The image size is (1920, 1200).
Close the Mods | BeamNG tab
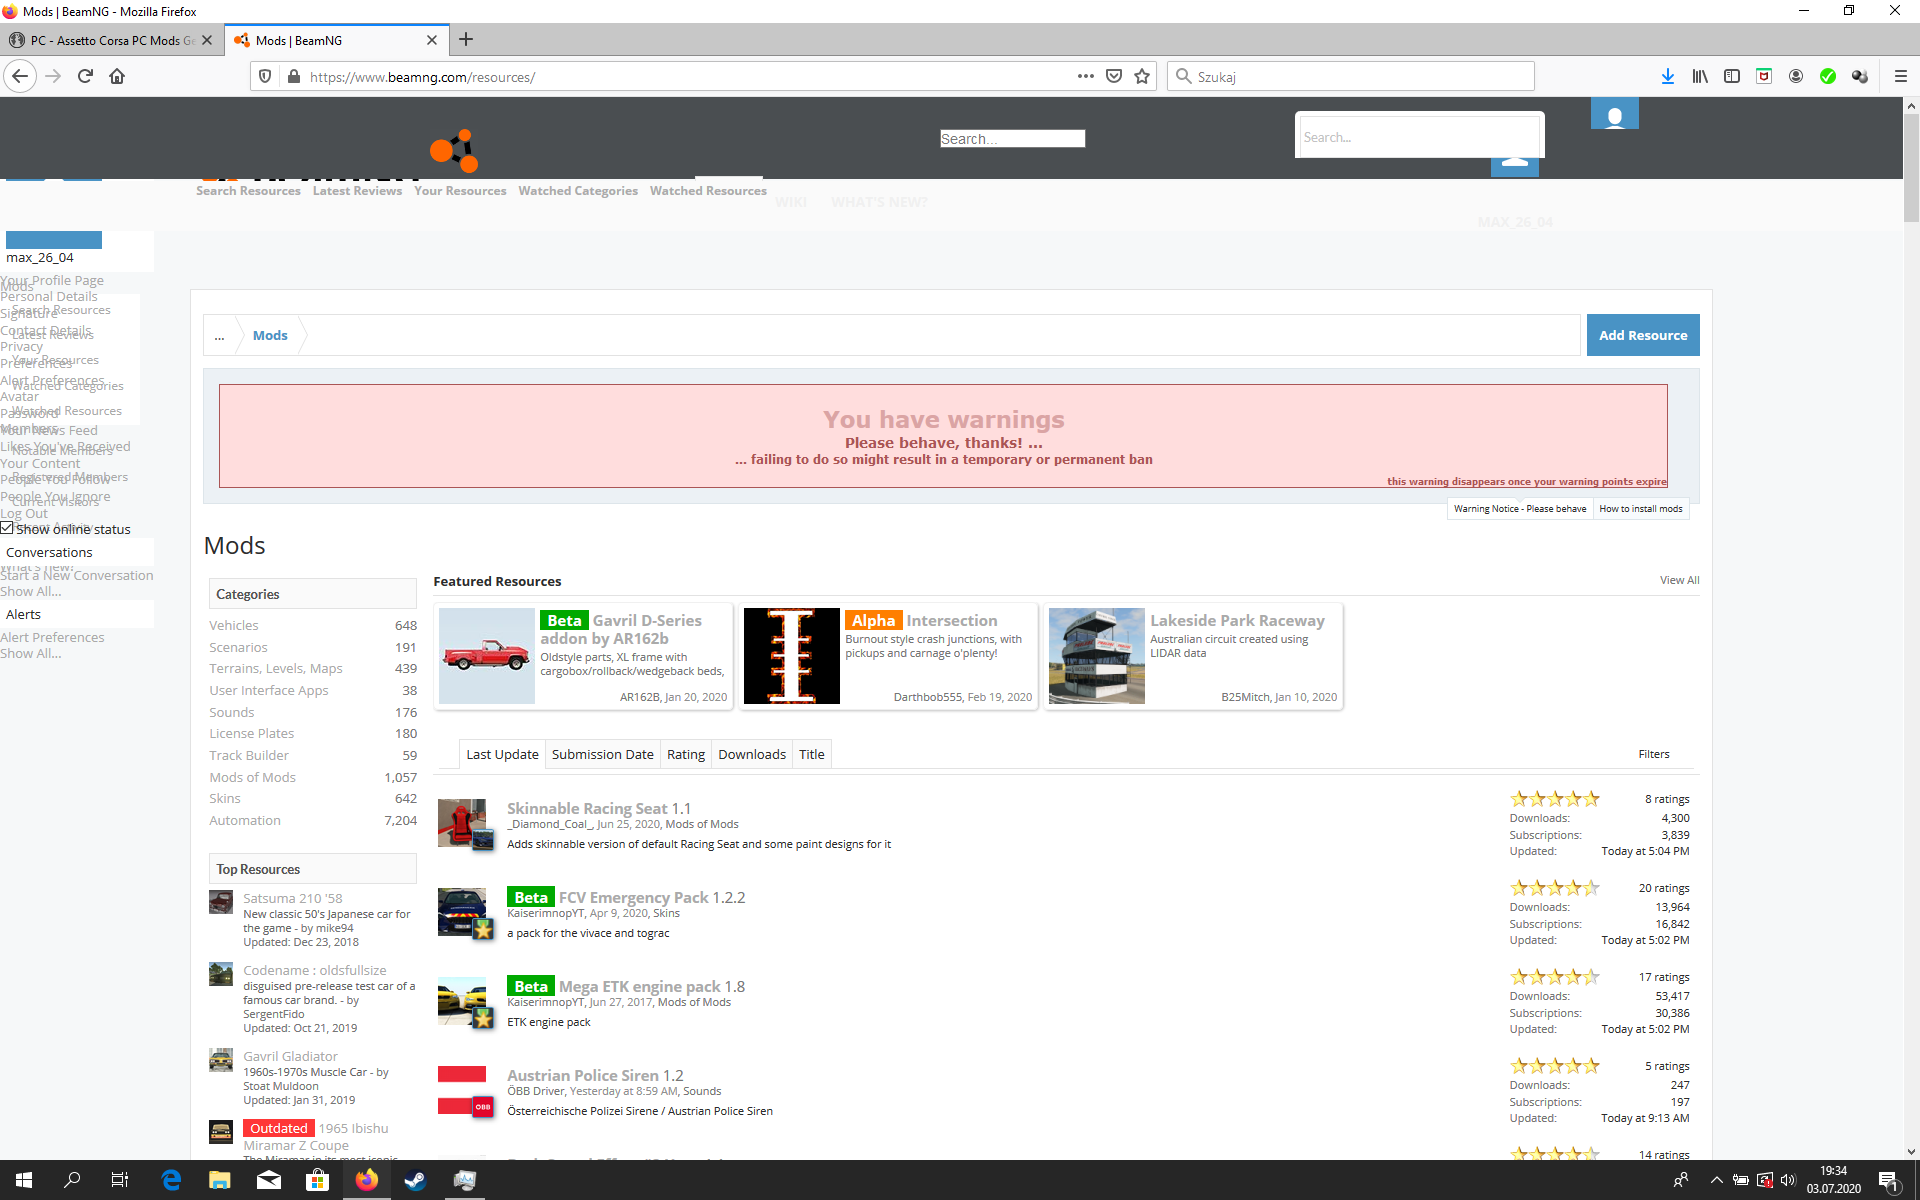[432, 40]
